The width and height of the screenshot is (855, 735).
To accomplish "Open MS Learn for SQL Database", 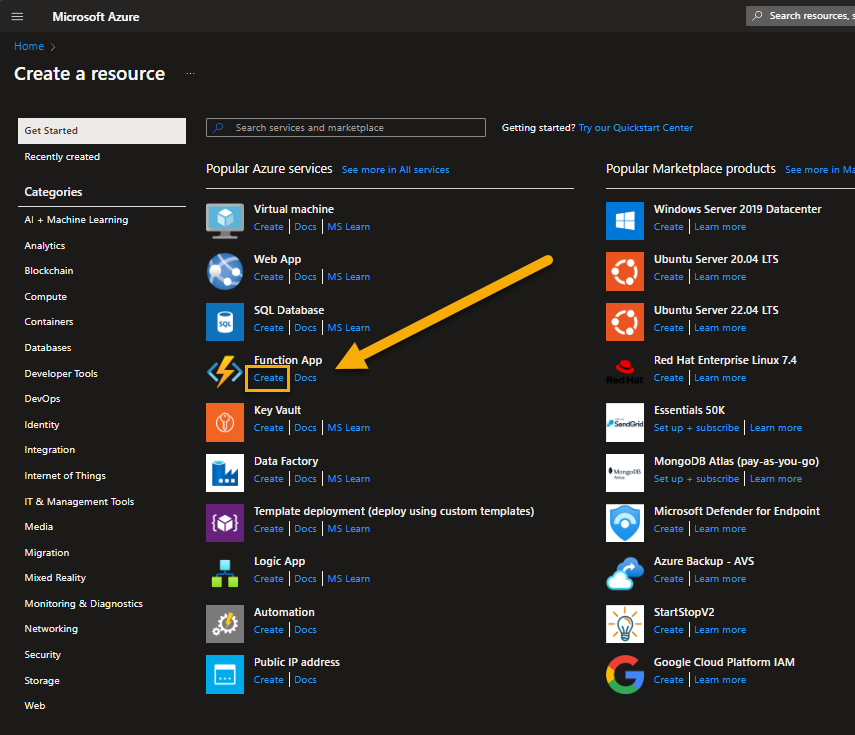I will tap(348, 328).
